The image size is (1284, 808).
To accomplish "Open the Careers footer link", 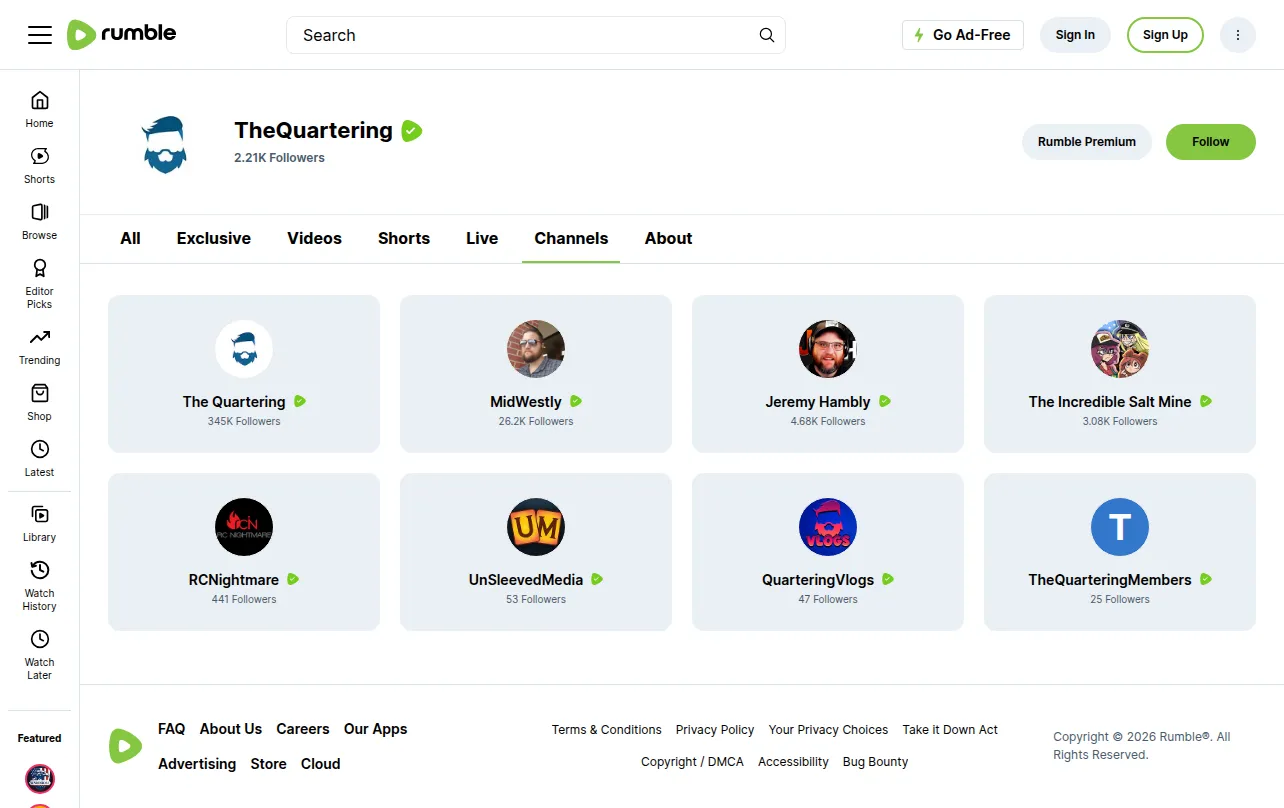I will (x=303, y=729).
